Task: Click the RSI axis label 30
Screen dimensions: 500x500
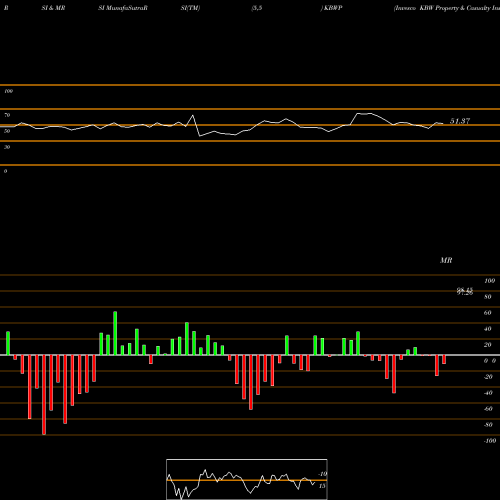Action: [x=7, y=147]
